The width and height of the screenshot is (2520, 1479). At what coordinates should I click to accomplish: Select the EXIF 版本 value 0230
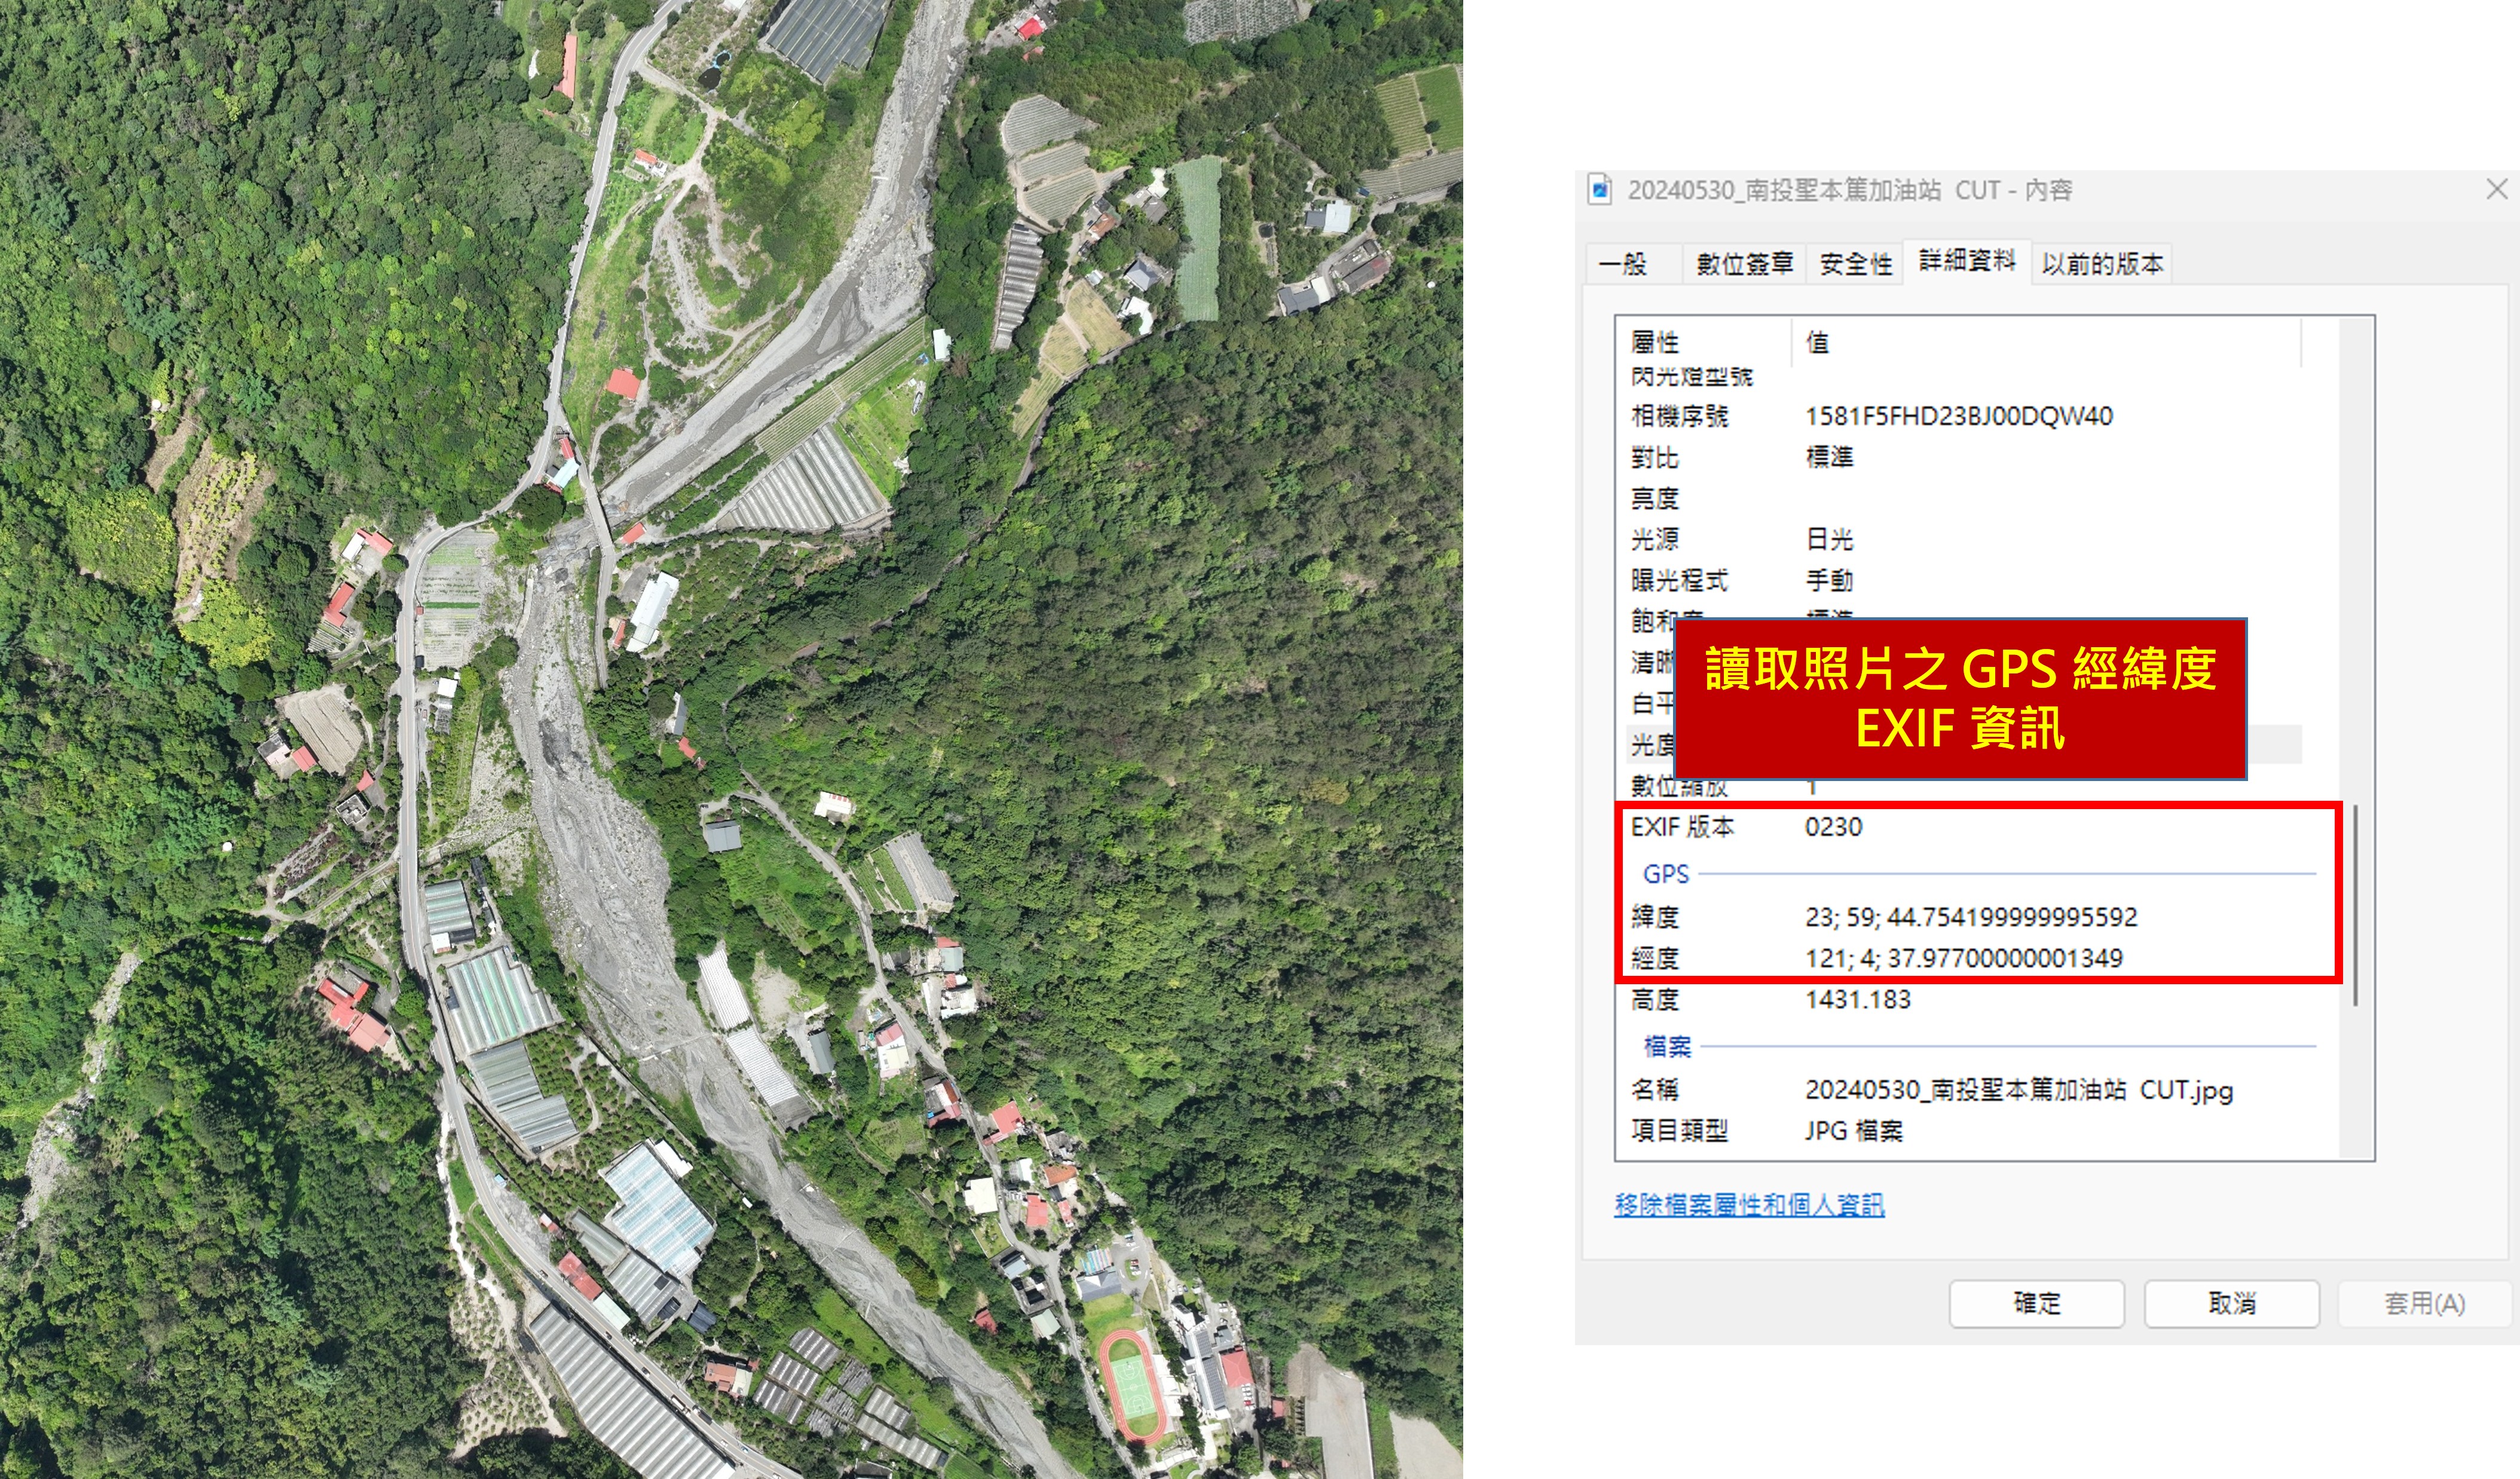point(1834,827)
